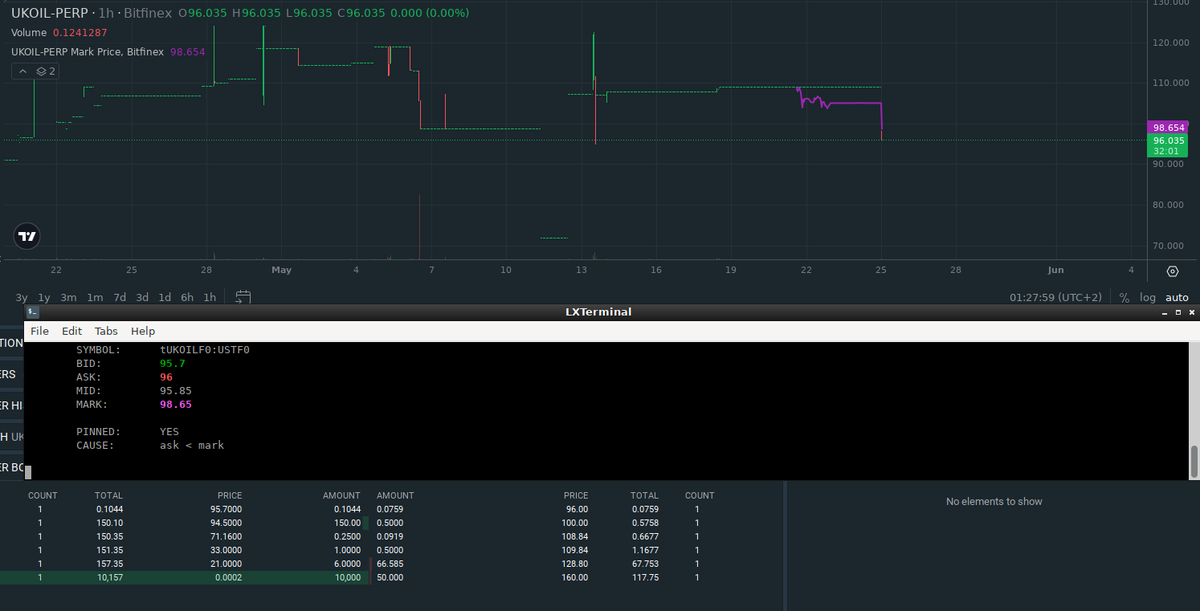Viewport: 1200px width, 611px height.
Task: Select ask price 100.00 in order book
Action: coord(575,523)
